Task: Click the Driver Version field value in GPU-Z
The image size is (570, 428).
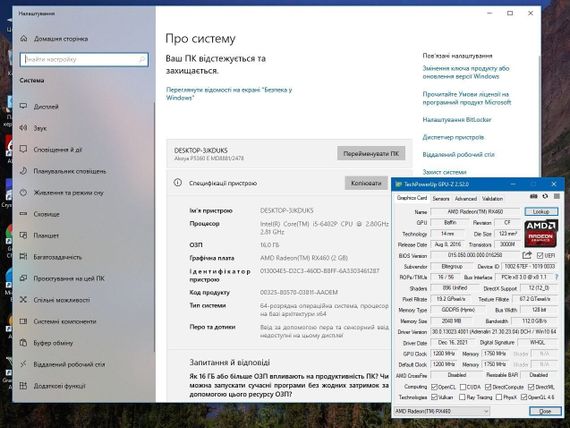Action: (494, 332)
